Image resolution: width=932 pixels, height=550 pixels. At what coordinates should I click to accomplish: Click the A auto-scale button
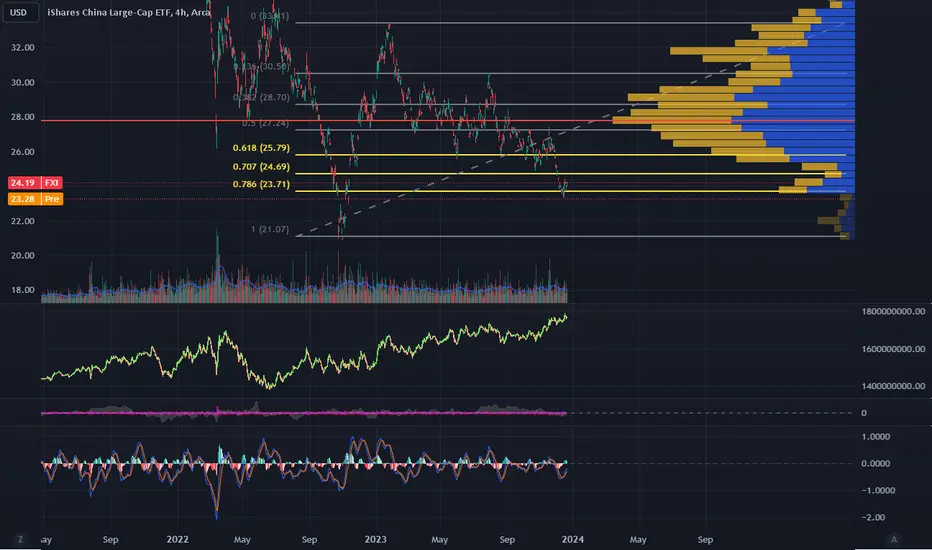coord(893,539)
